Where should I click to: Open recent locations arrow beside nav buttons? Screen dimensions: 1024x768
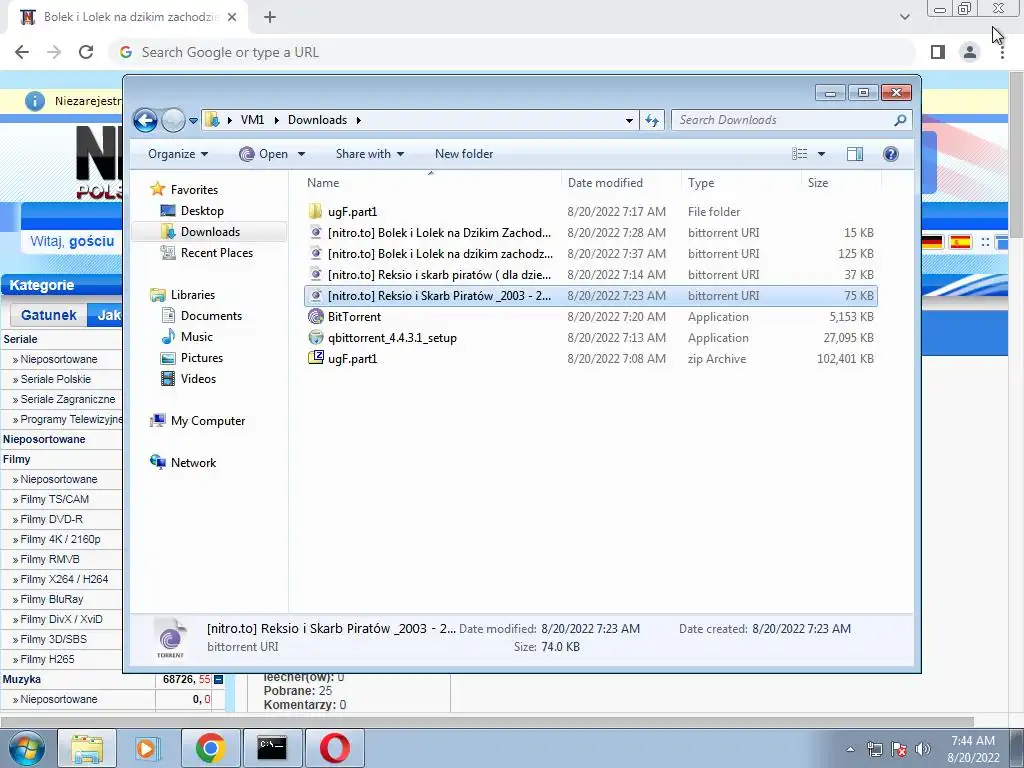(x=193, y=121)
